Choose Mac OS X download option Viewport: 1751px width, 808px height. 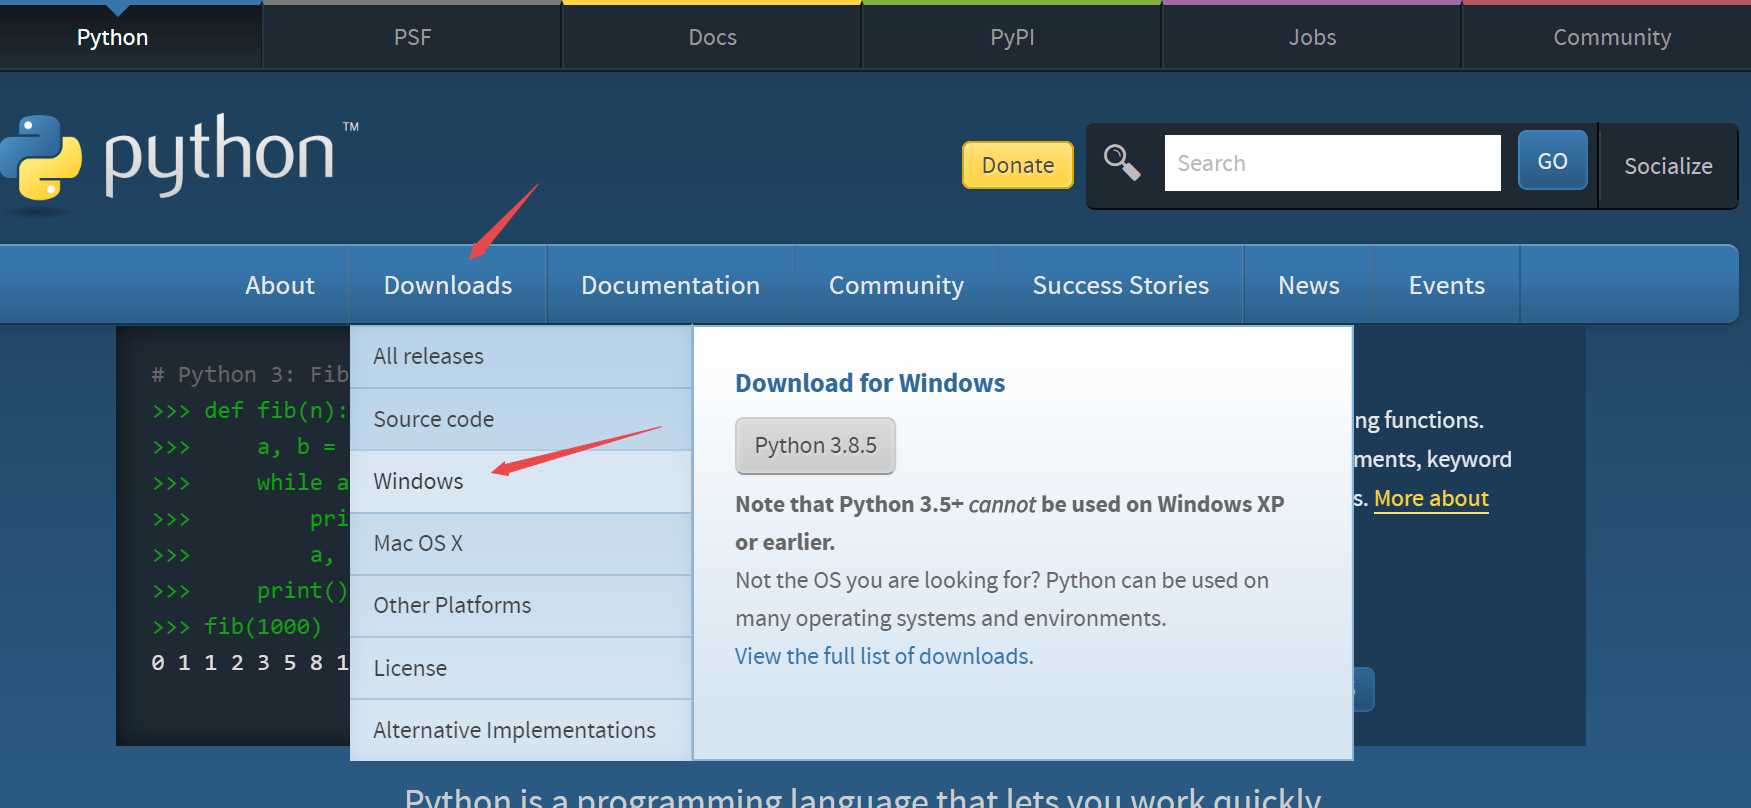pos(521,543)
